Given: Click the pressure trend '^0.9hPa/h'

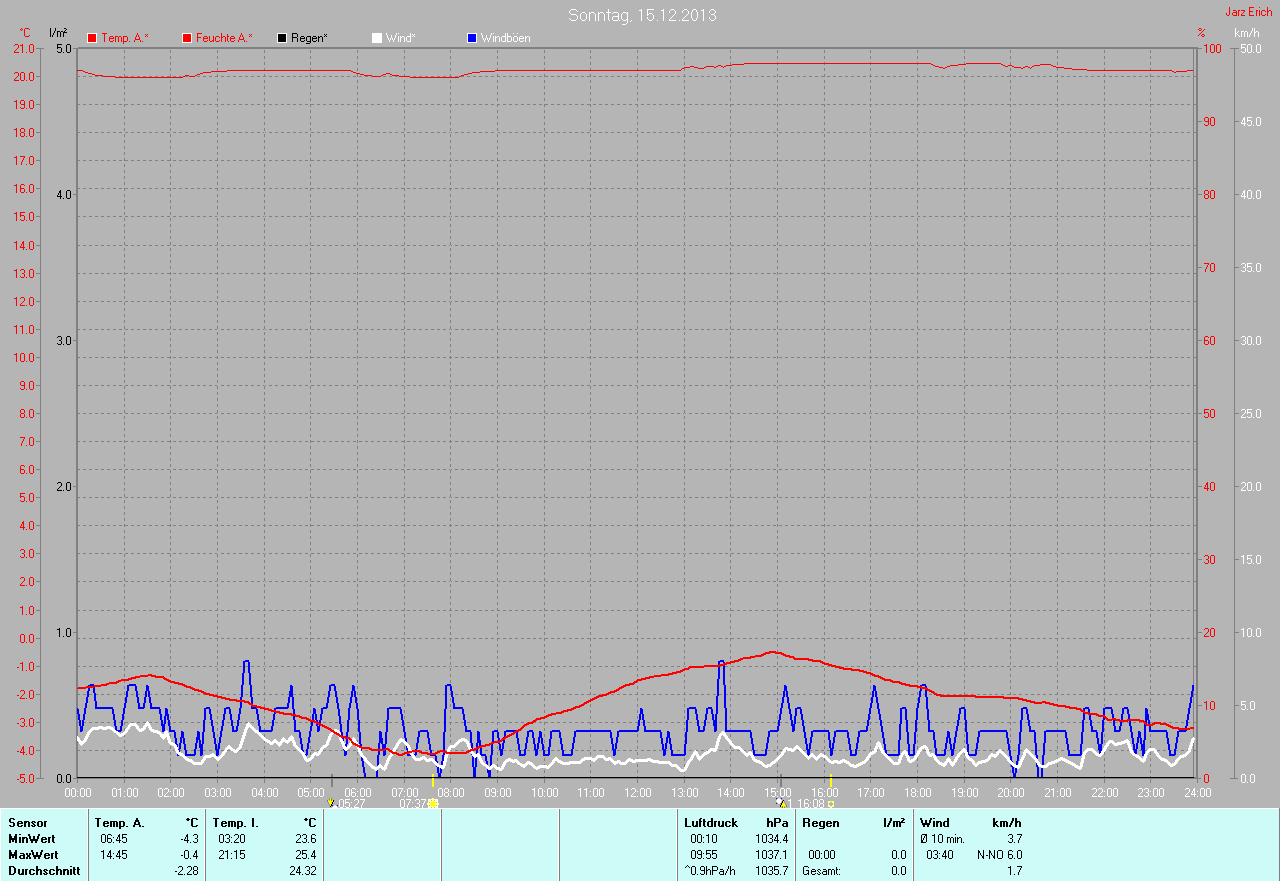Looking at the screenshot, I should (x=710, y=871).
